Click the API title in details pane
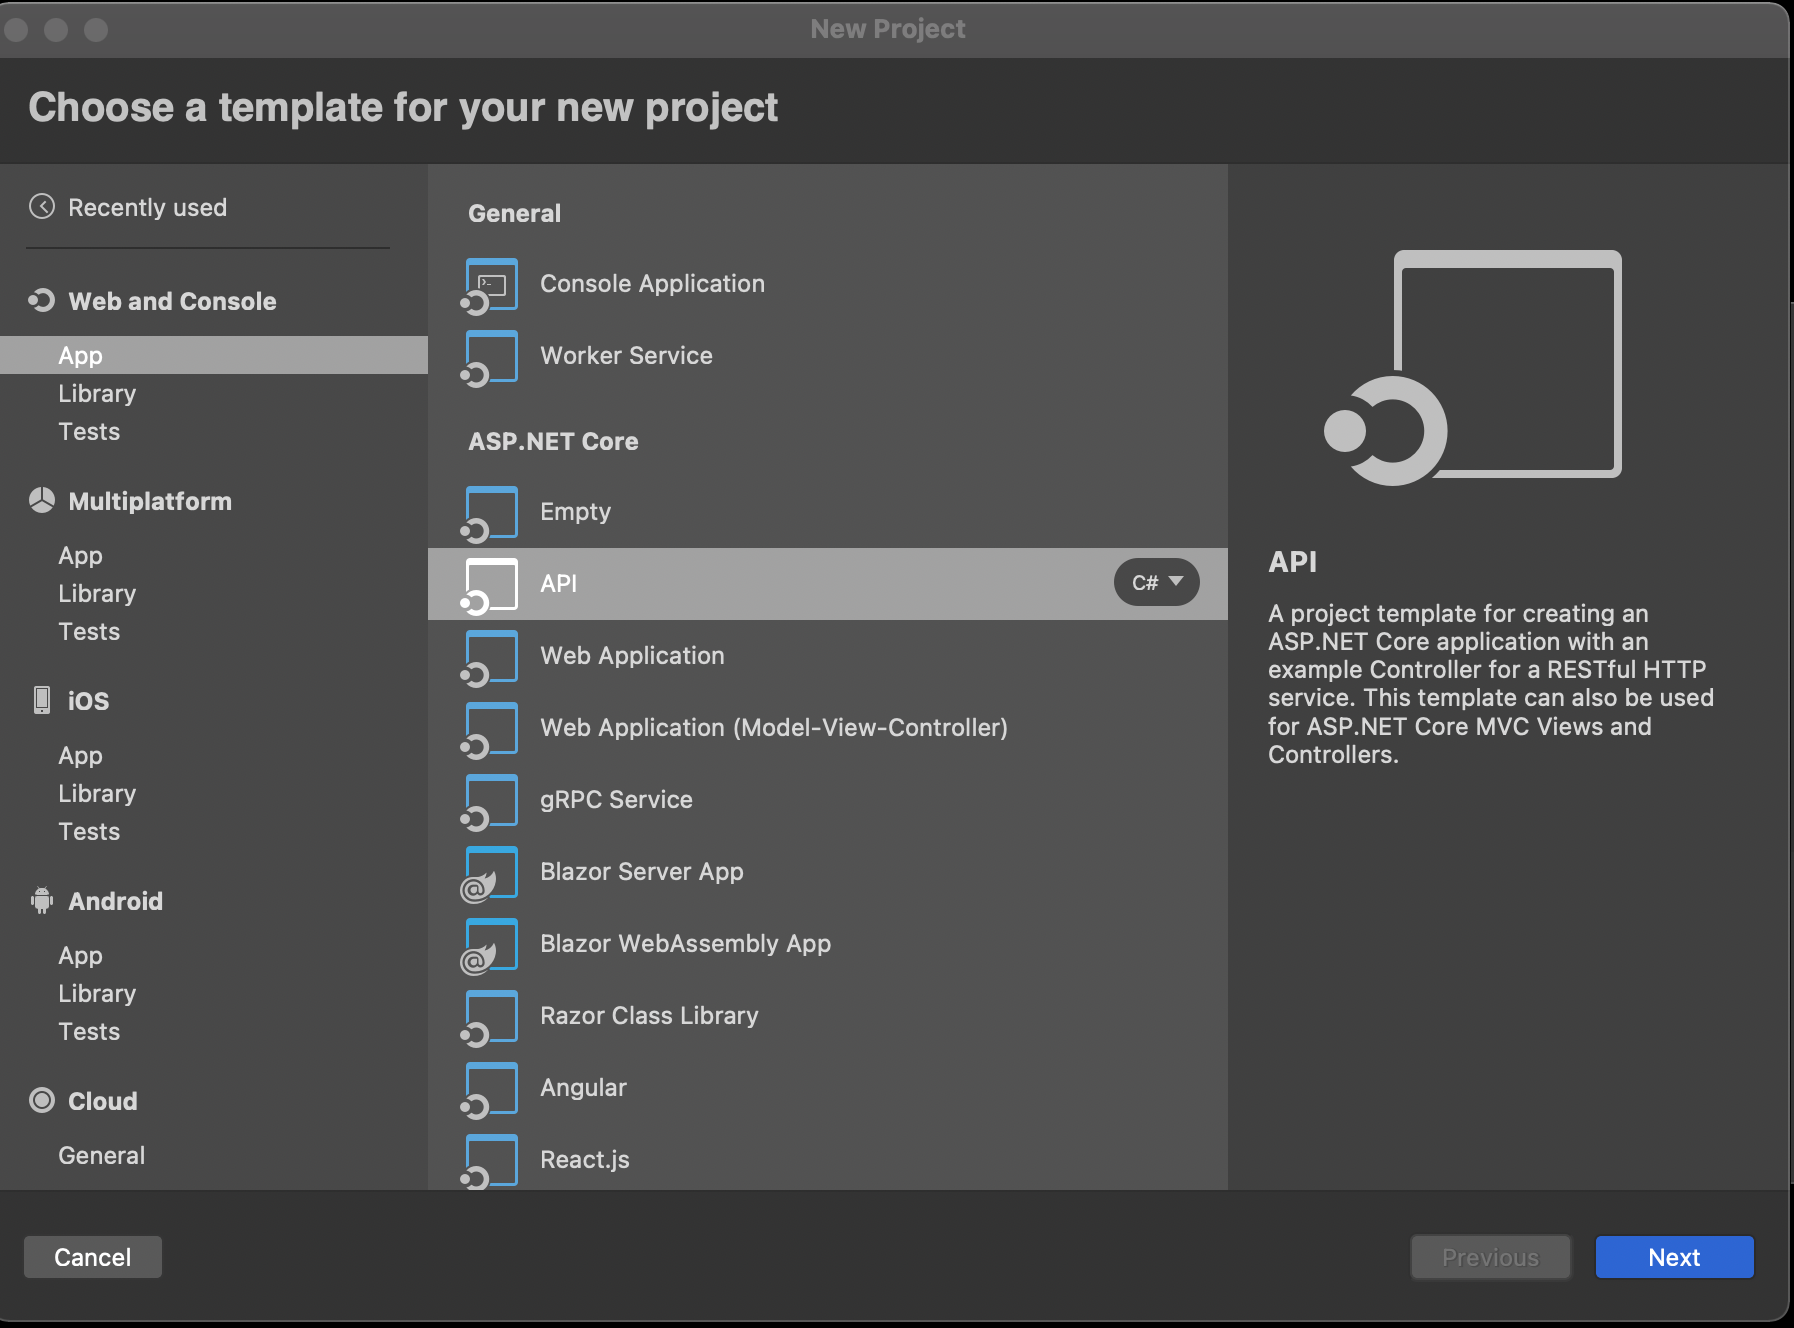The height and width of the screenshot is (1328, 1794). point(1292,562)
